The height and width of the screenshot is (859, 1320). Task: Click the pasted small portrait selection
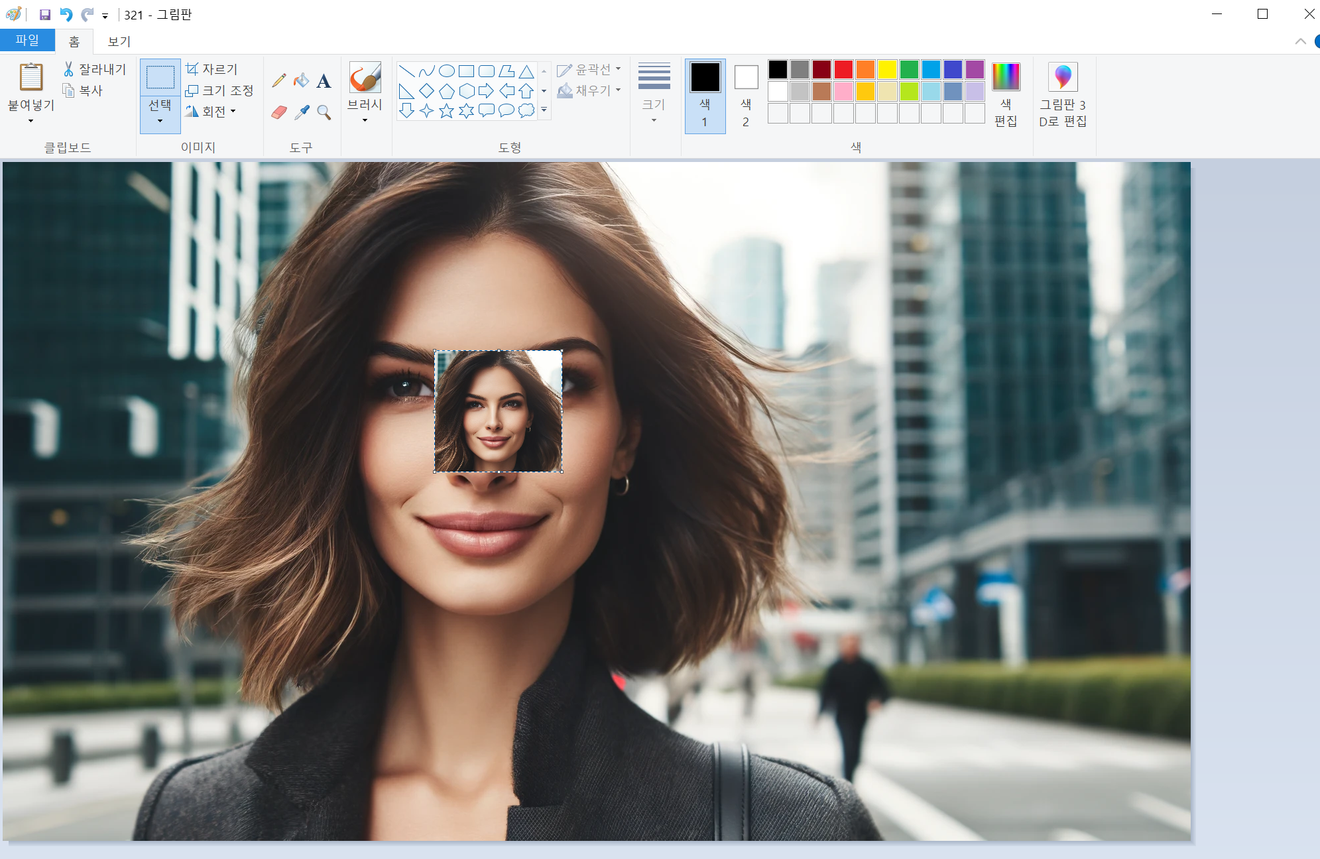(x=498, y=411)
